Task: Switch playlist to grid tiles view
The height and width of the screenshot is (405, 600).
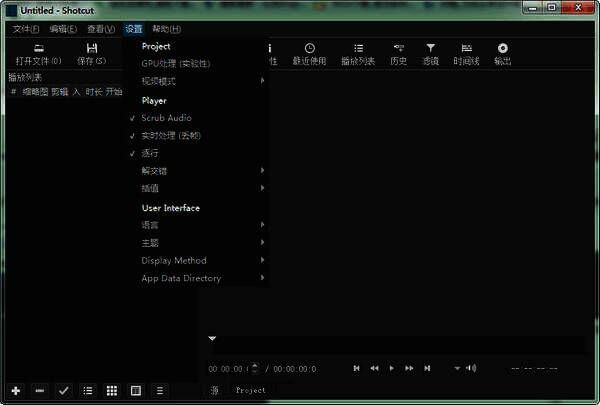Action: [112, 390]
